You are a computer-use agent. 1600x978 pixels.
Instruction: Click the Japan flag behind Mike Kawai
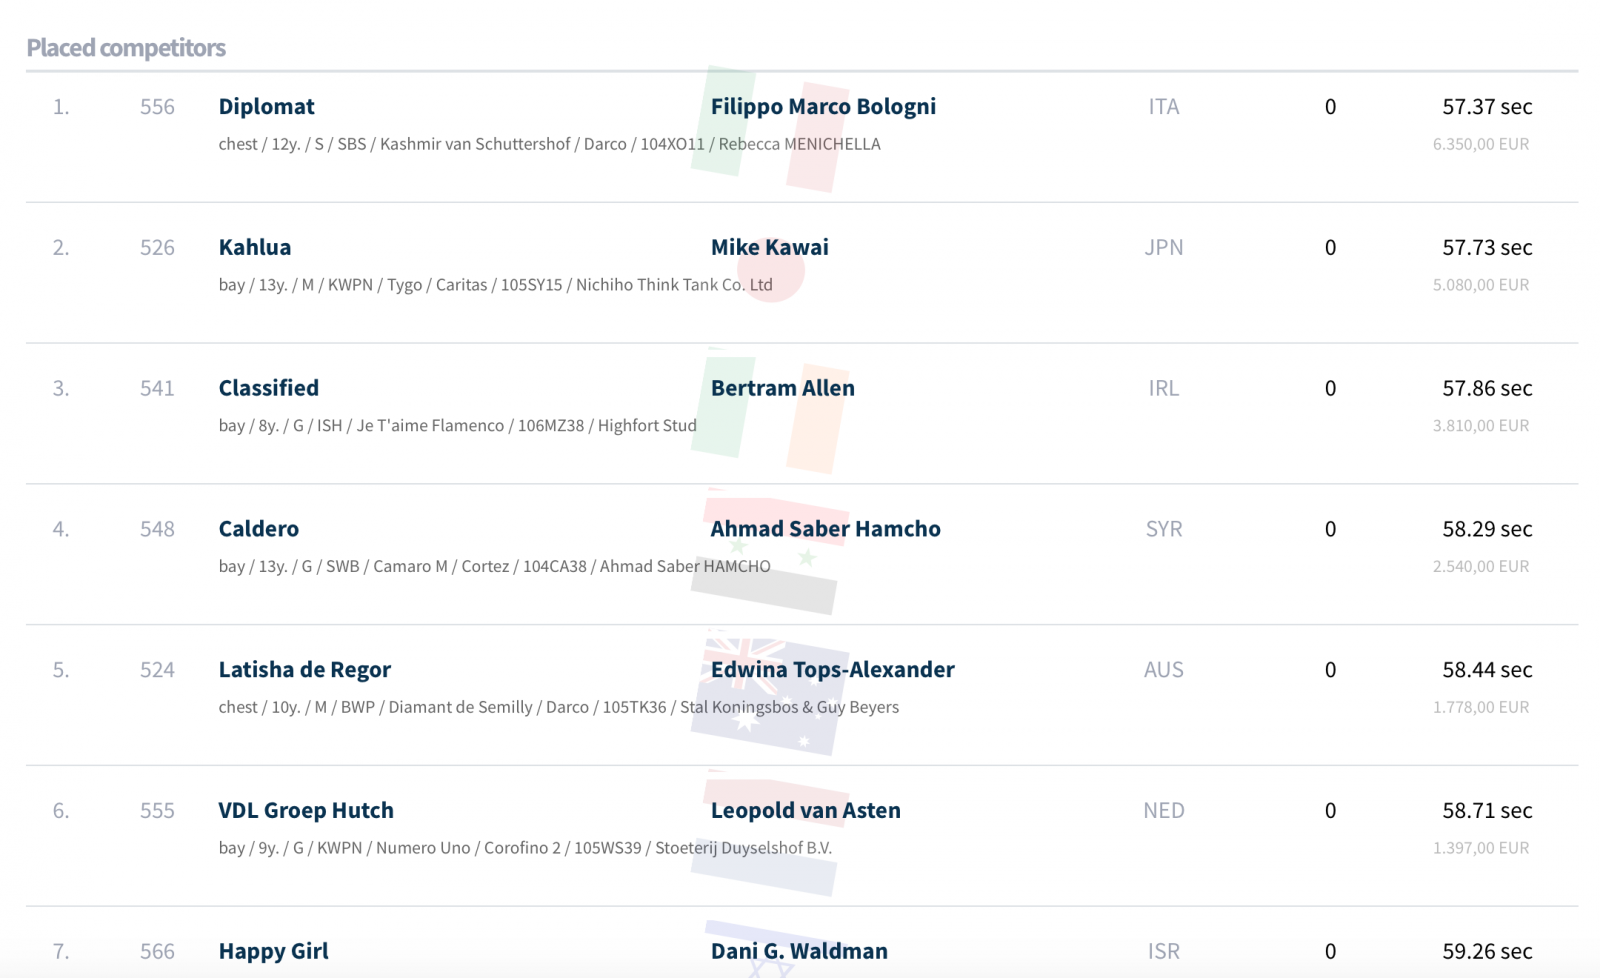[770, 270]
